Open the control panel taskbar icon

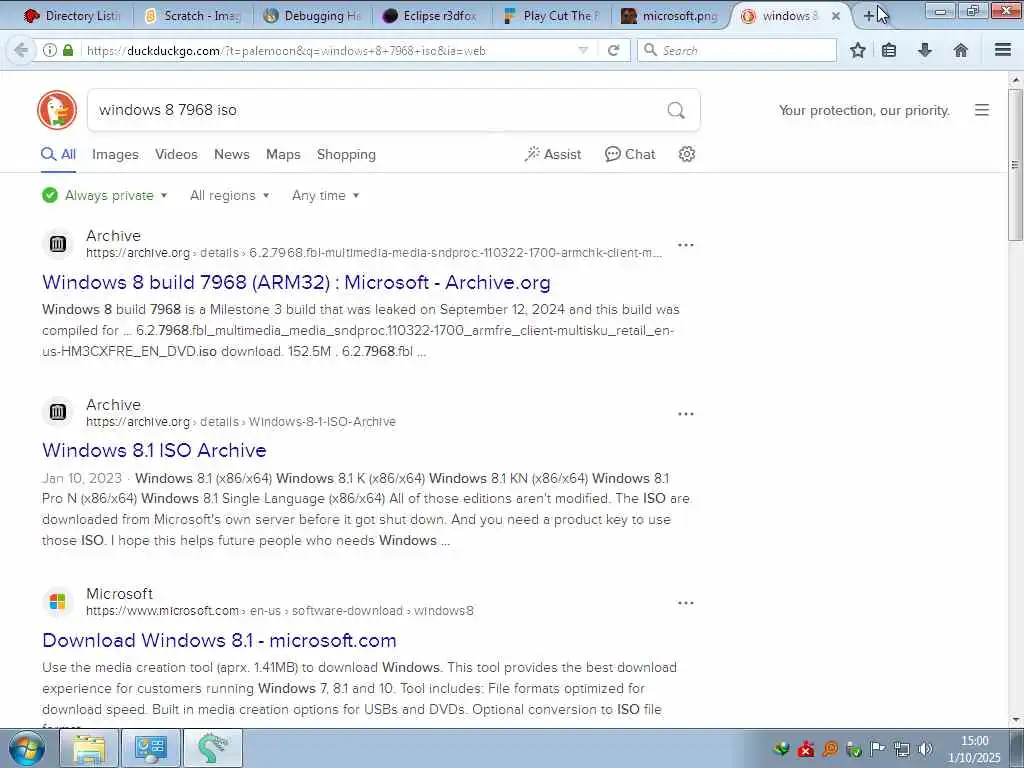click(x=151, y=748)
